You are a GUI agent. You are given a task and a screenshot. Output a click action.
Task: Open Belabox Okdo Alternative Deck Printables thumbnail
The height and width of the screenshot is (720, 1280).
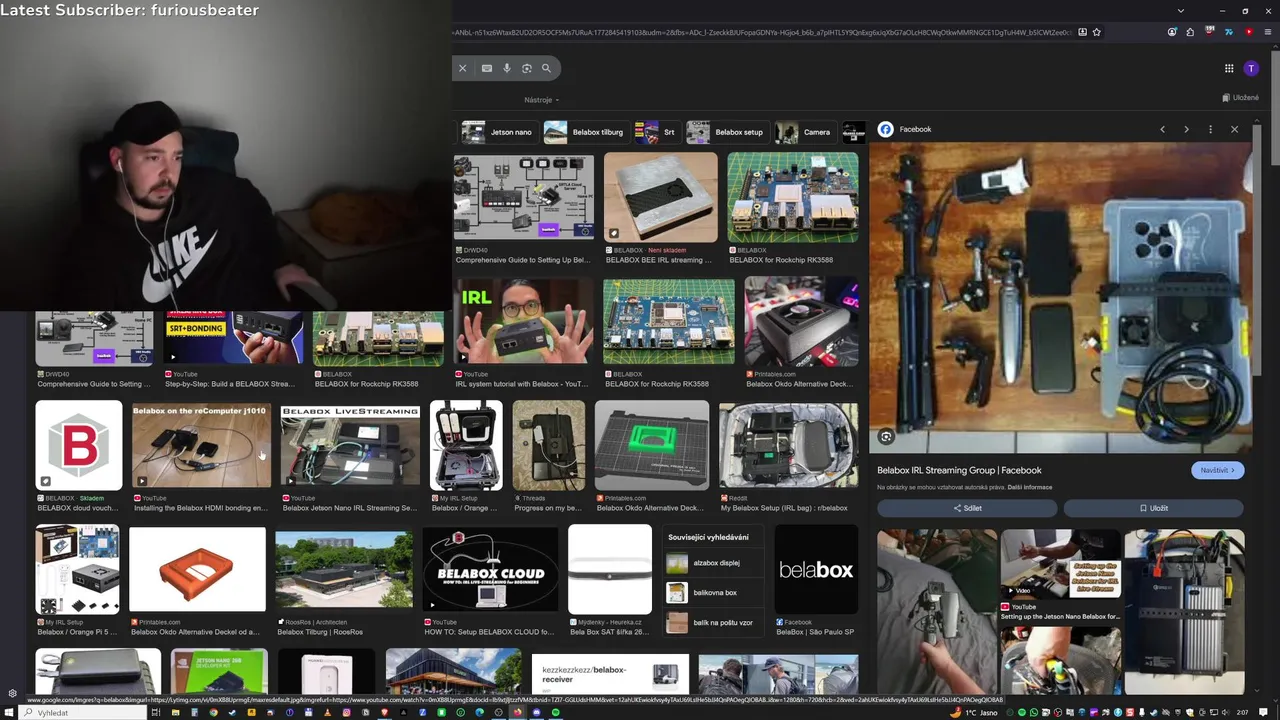click(801, 321)
